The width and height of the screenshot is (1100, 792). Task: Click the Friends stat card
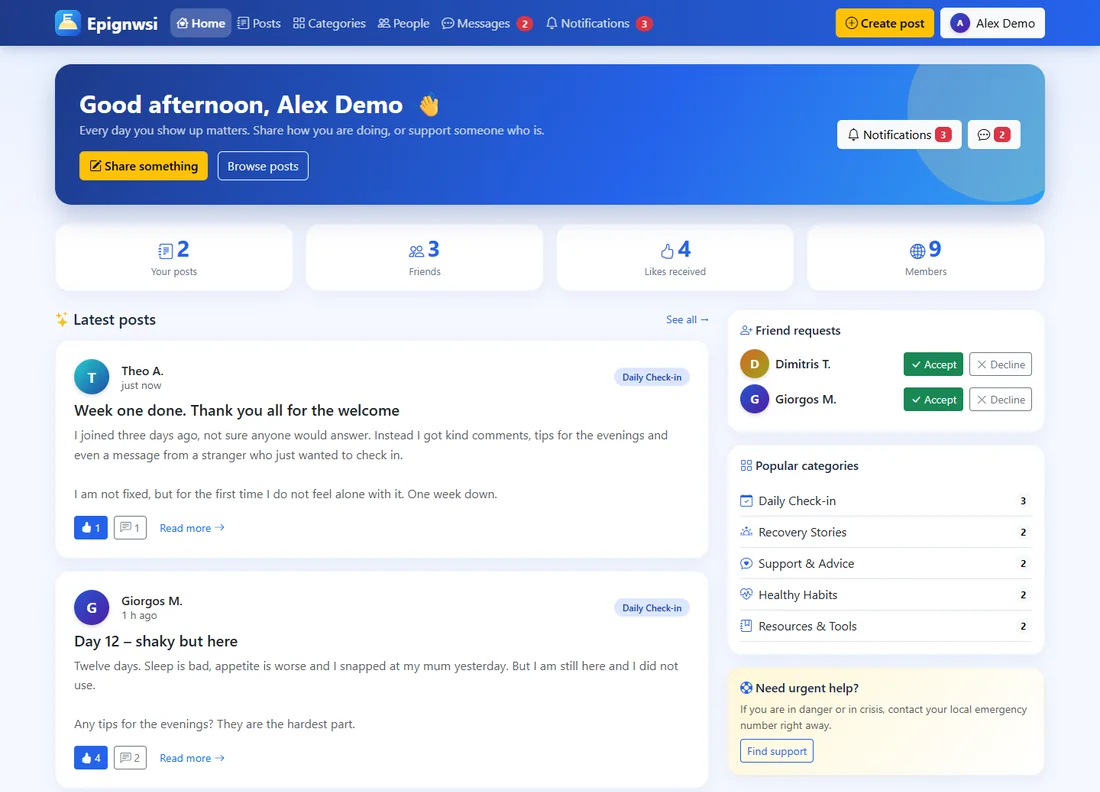(x=424, y=257)
